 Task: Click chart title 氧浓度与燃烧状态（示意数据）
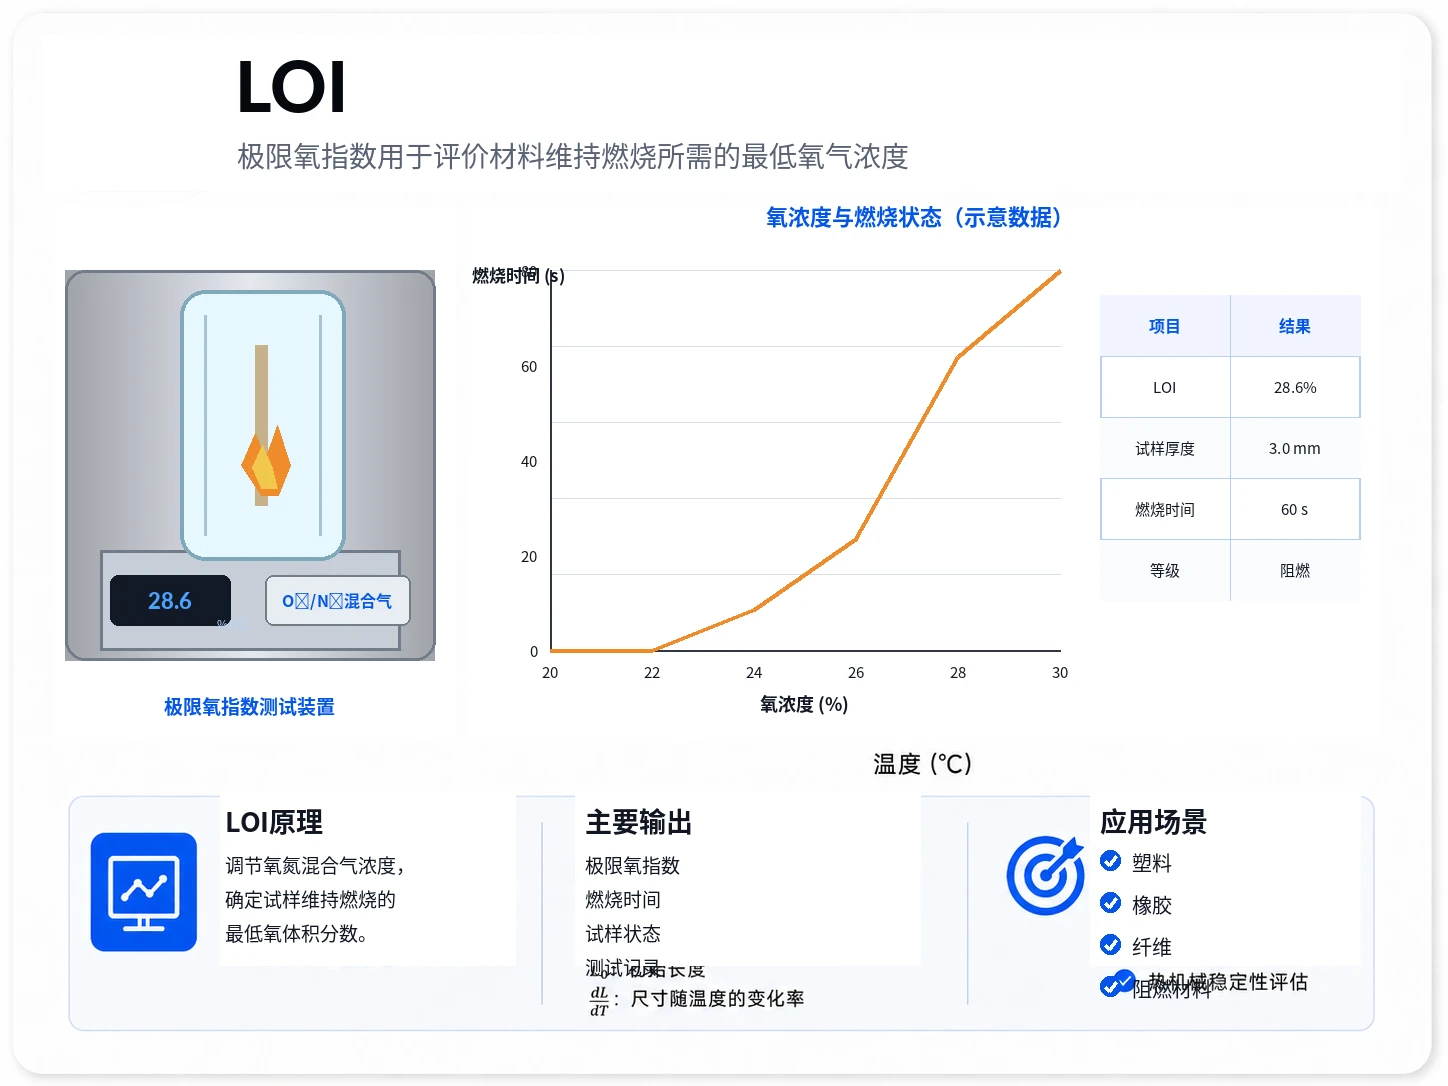913,218
